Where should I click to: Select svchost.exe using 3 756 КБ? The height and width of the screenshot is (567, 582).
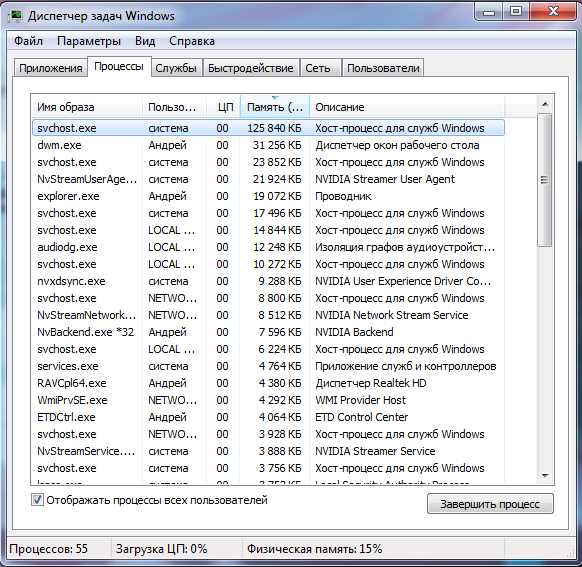pyautogui.click(x=268, y=468)
